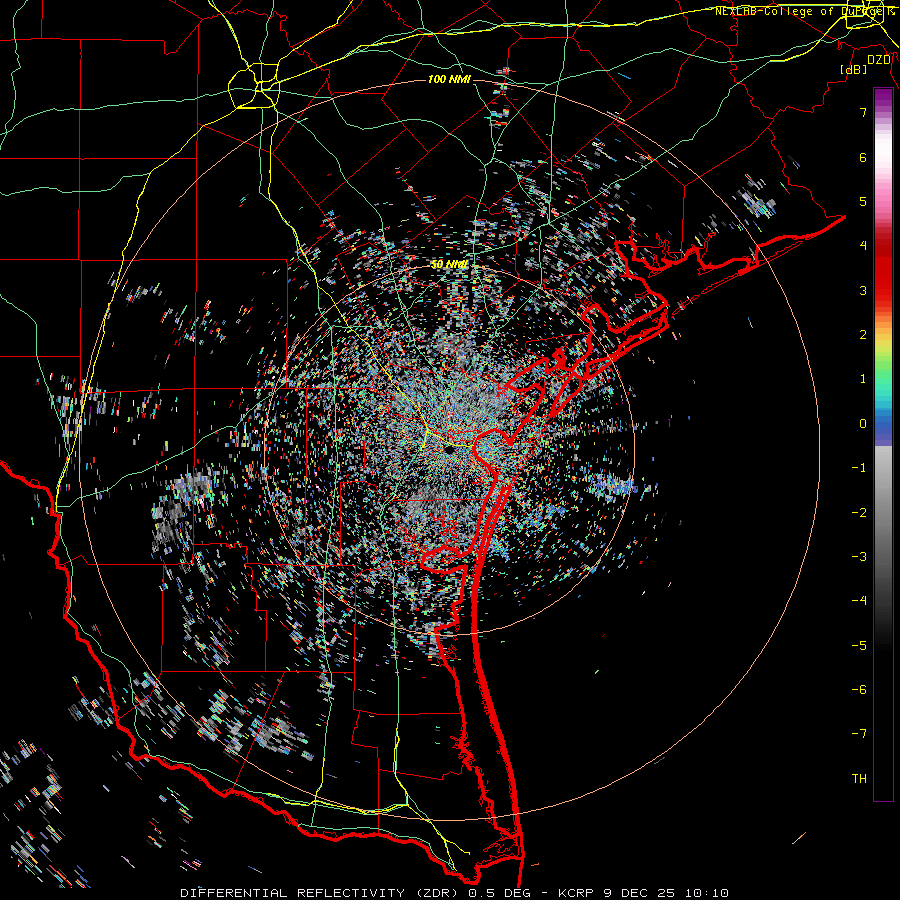Click the 'TH' threshold label on color scale
Viewport: 900px width, 900px height.
[x=859, y=779]
